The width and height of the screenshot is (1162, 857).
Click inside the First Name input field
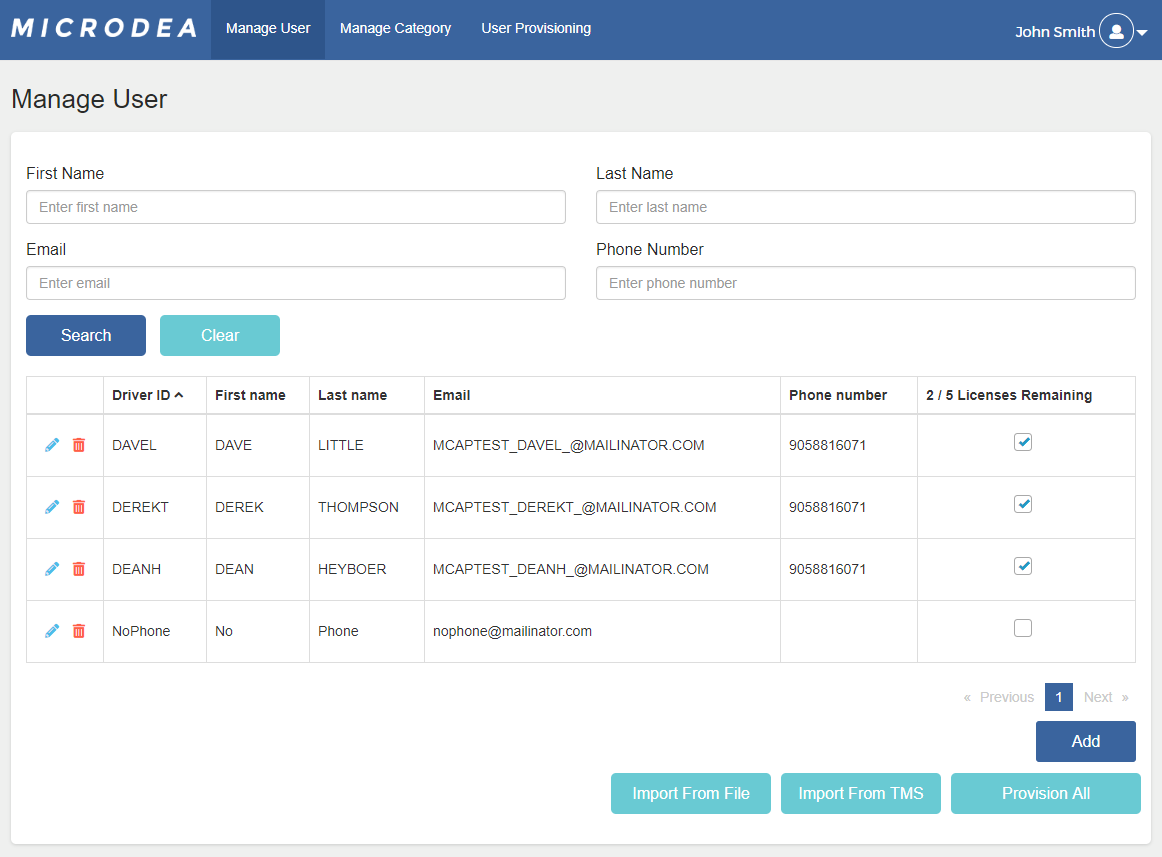pos(295,207)
